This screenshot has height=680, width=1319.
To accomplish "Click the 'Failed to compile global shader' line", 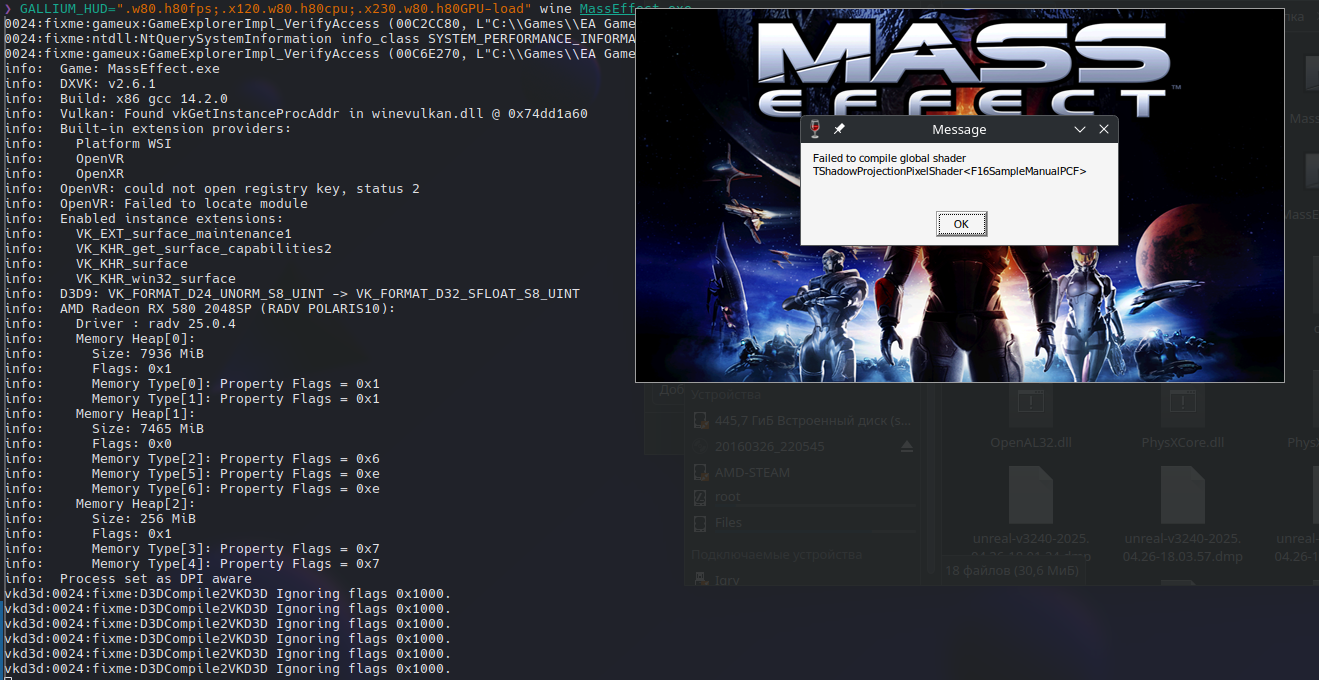I will [x=889, y=158].
